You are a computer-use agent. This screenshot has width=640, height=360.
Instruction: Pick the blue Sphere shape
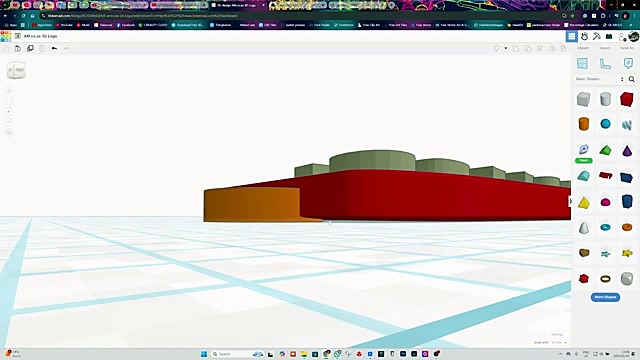pos(605,124)
